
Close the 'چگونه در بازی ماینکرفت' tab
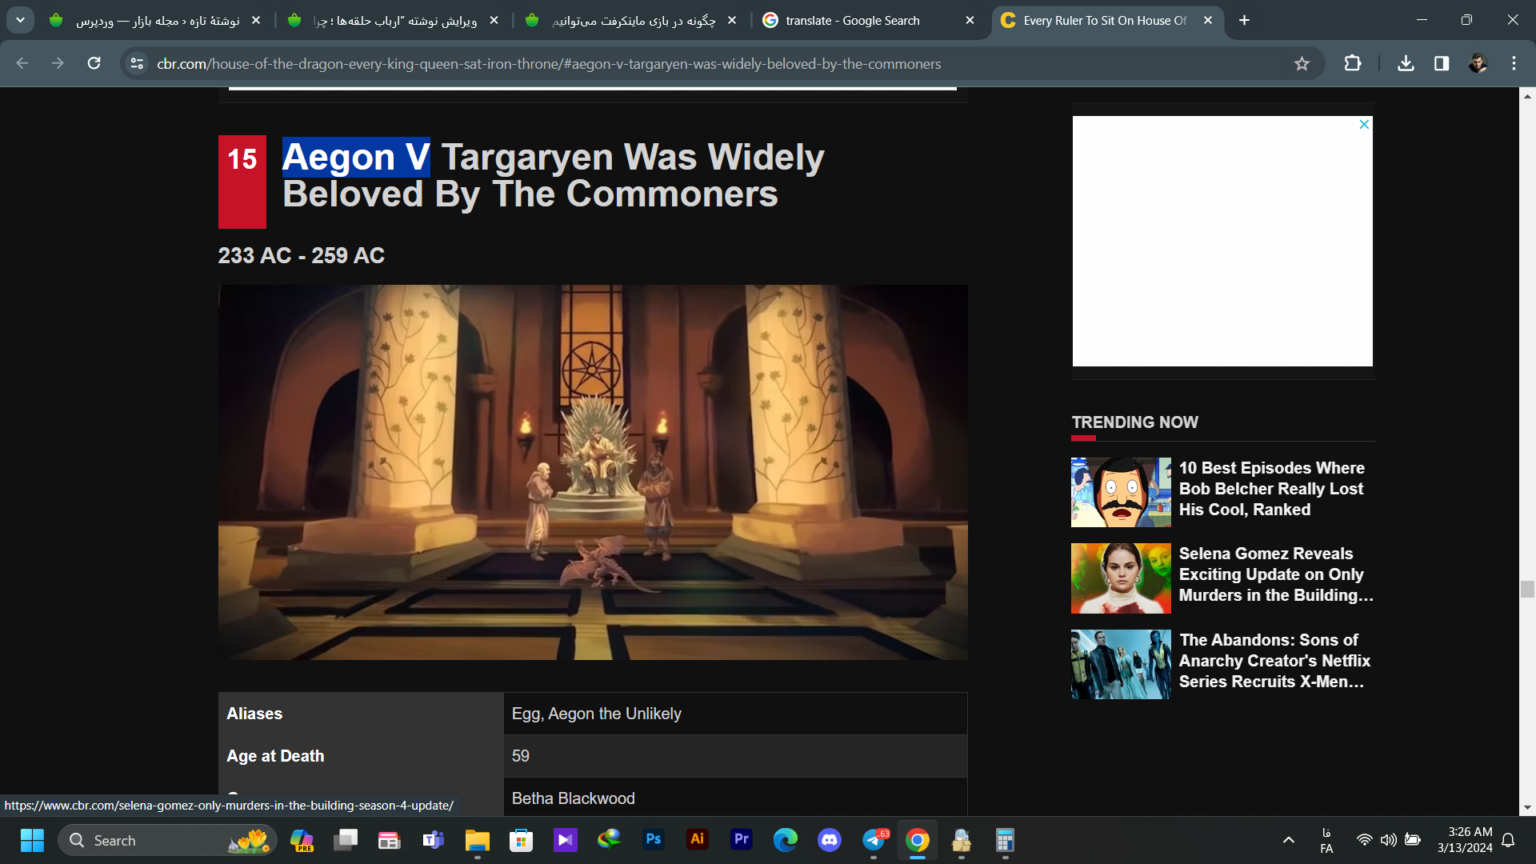coord(732,20)
